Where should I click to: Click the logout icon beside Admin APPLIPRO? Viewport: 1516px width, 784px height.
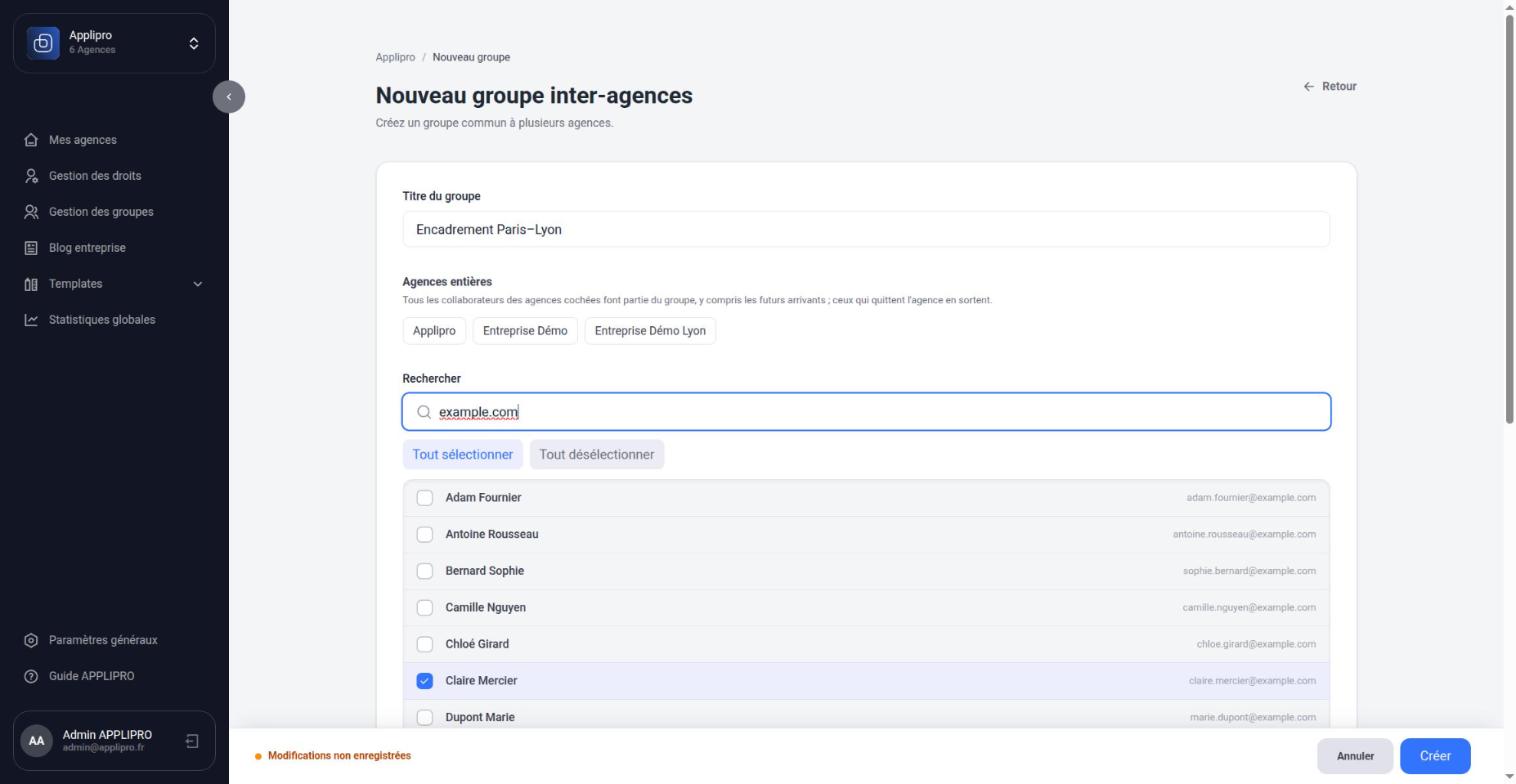tap(192, 741)
